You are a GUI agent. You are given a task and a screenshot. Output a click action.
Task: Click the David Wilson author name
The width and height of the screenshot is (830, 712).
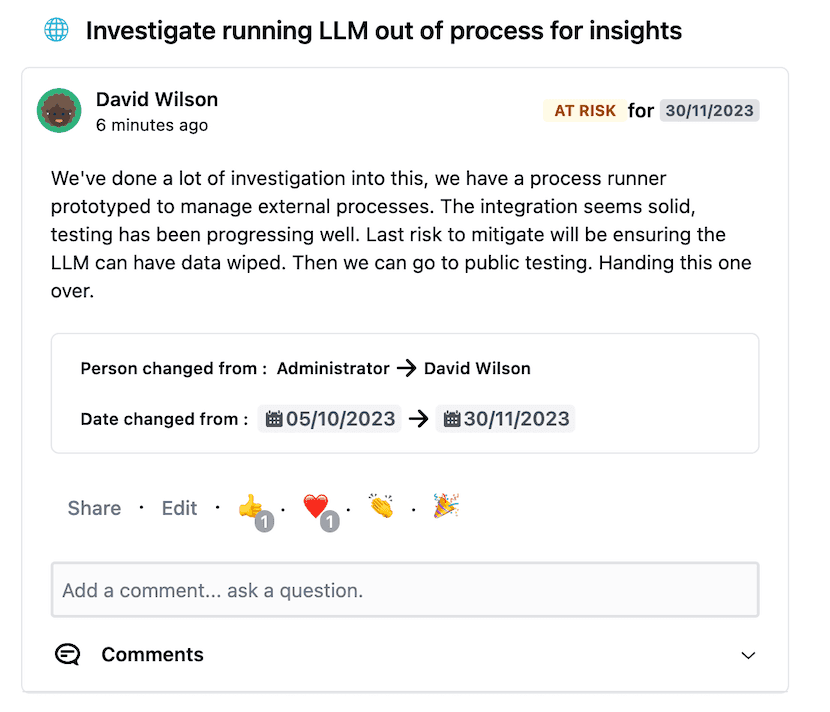[157, 100]
